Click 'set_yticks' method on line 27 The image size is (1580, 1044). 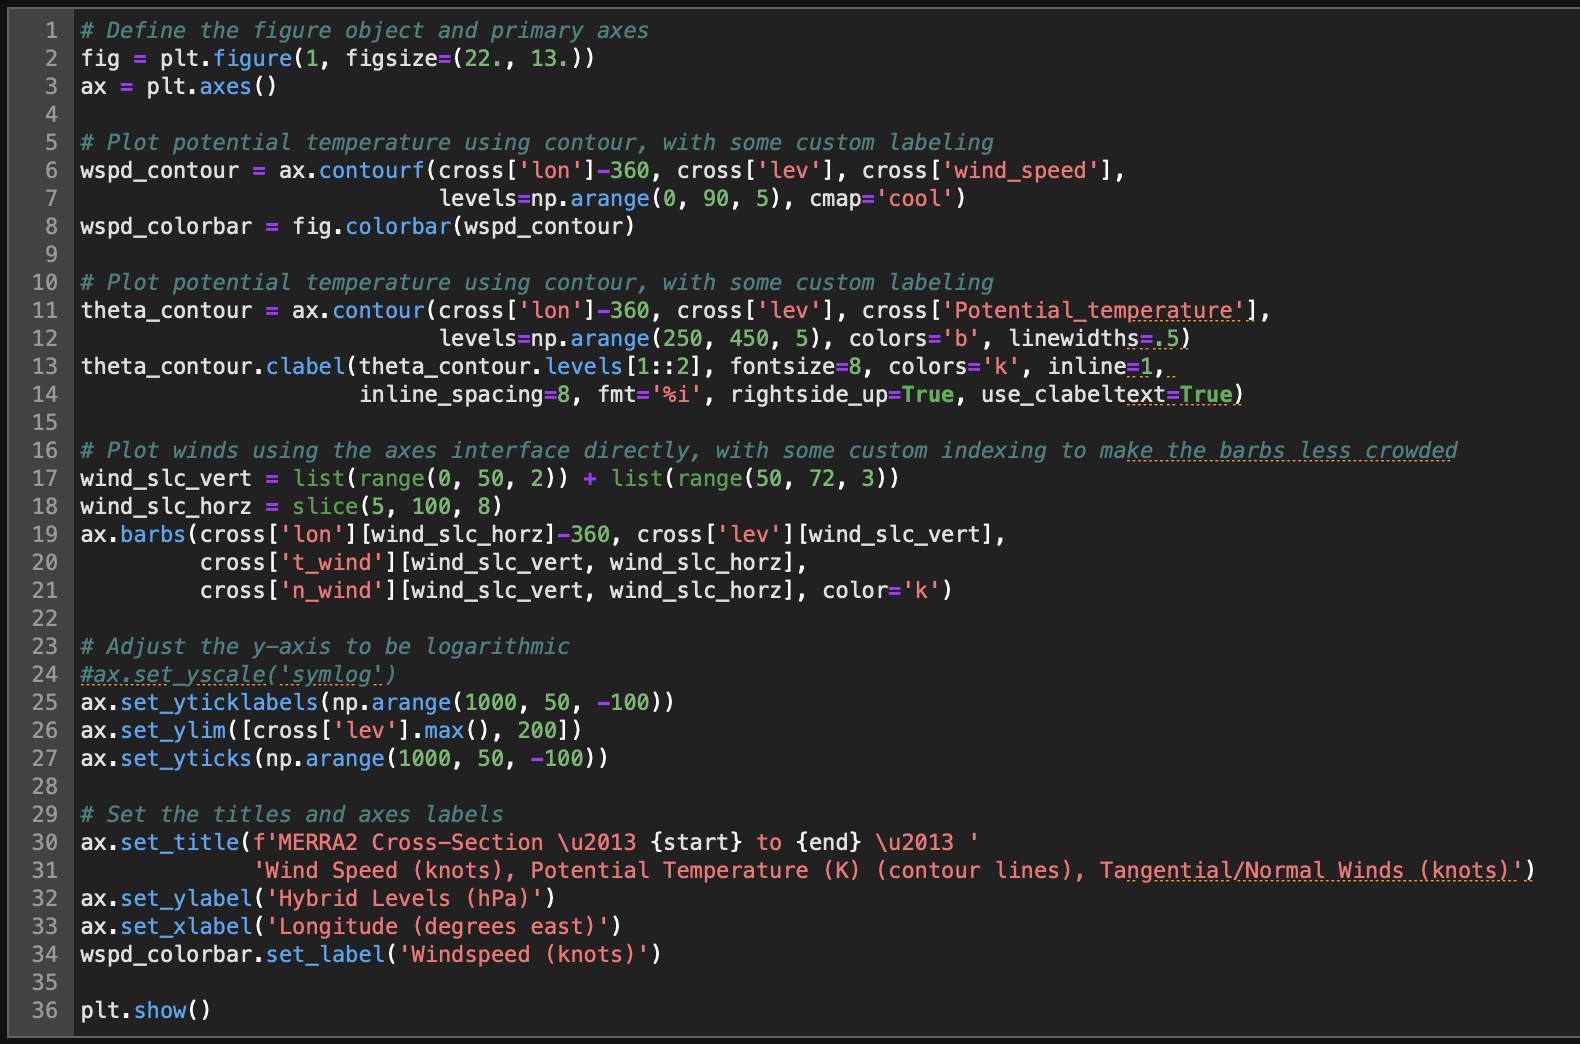pos(186,758)
